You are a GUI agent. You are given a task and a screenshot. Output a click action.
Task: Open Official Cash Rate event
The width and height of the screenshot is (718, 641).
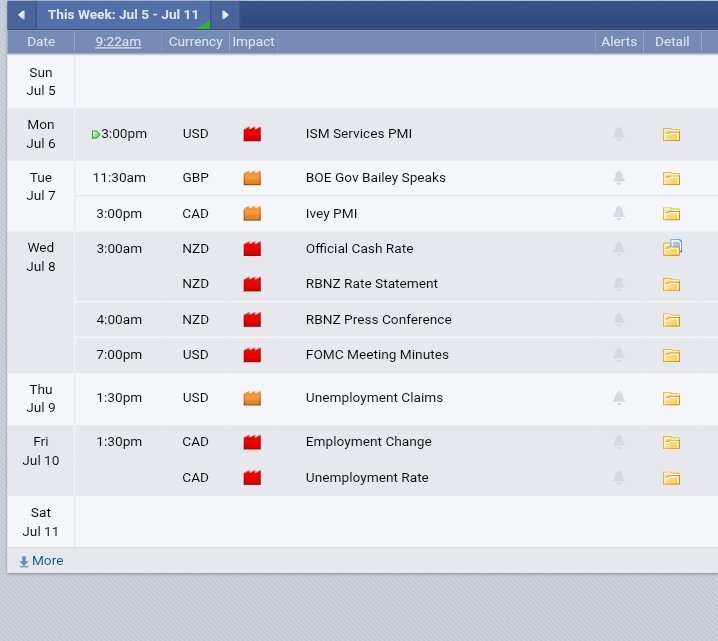pos(359,249)
